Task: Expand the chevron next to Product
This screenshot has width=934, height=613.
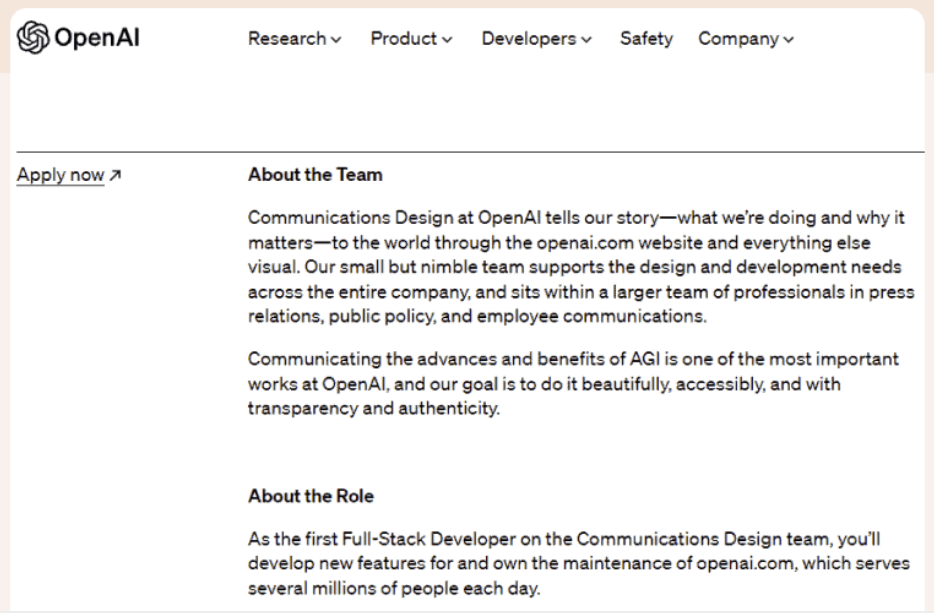Action: [x=447, y=40]
